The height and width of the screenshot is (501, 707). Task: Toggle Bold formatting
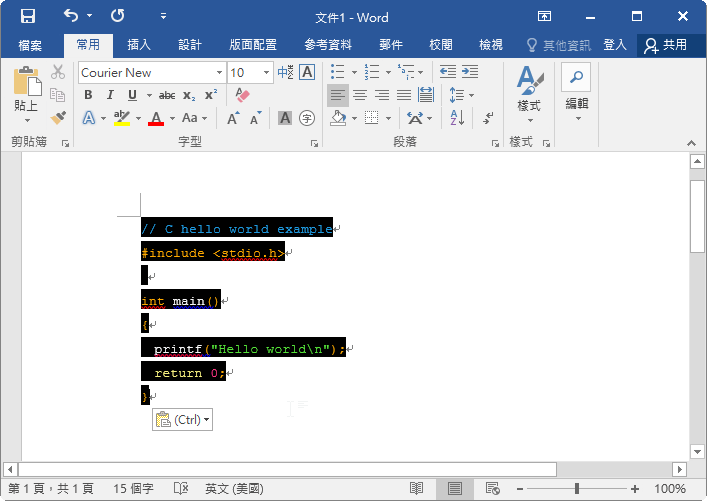click(x=88, y=95)
